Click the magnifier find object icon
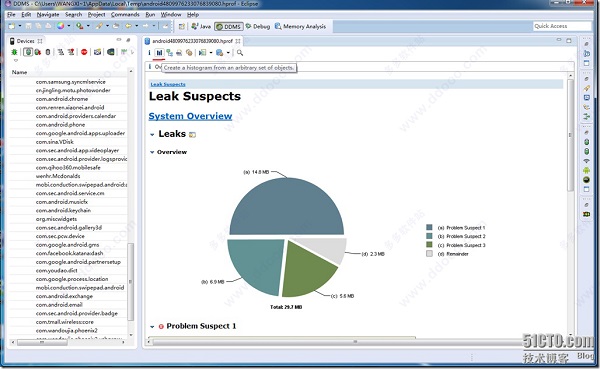This screenshot has height=369, width=600. [x=240, y=53]
